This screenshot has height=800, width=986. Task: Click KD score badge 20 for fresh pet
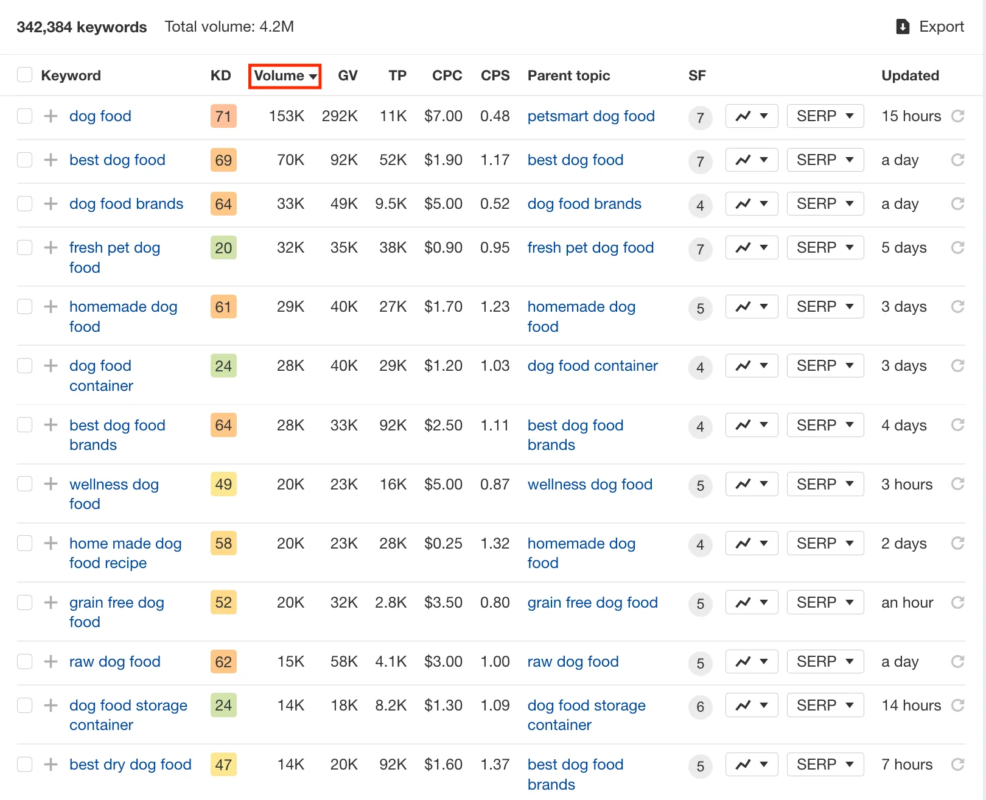tap(223, 248)
